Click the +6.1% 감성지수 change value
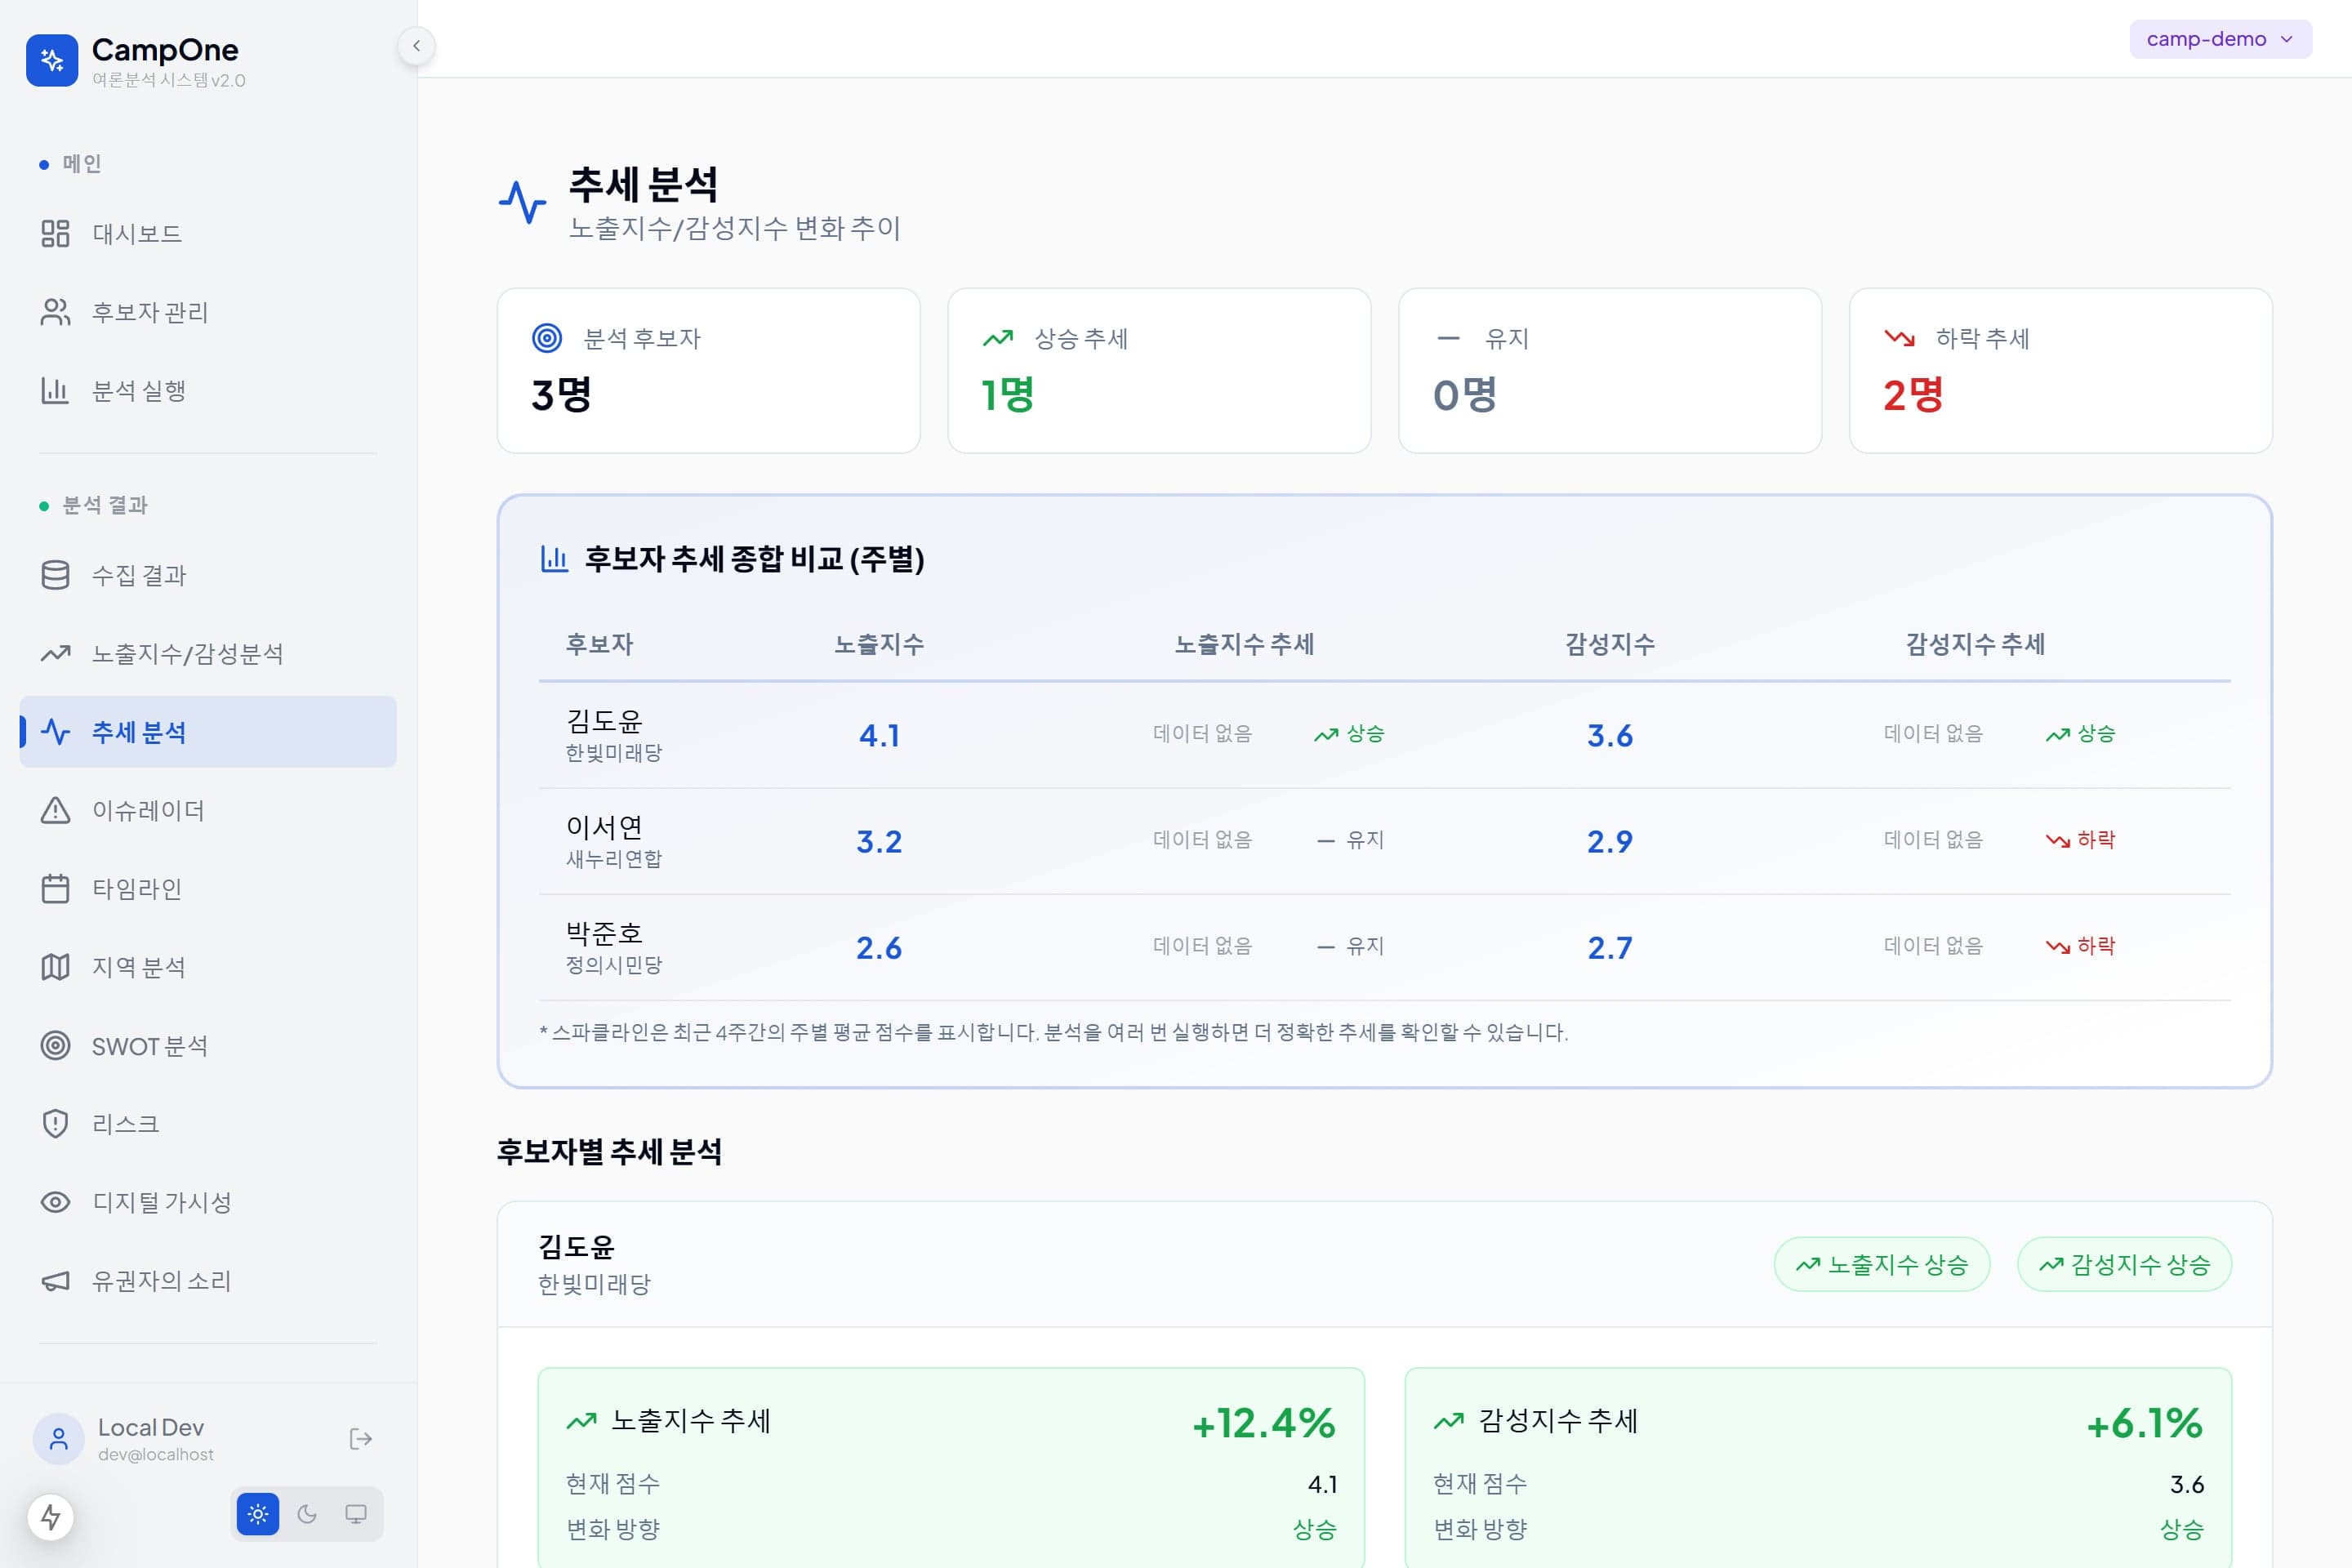The height and width of the screenshot is (1568, 2352). tap(2145, 1422)
